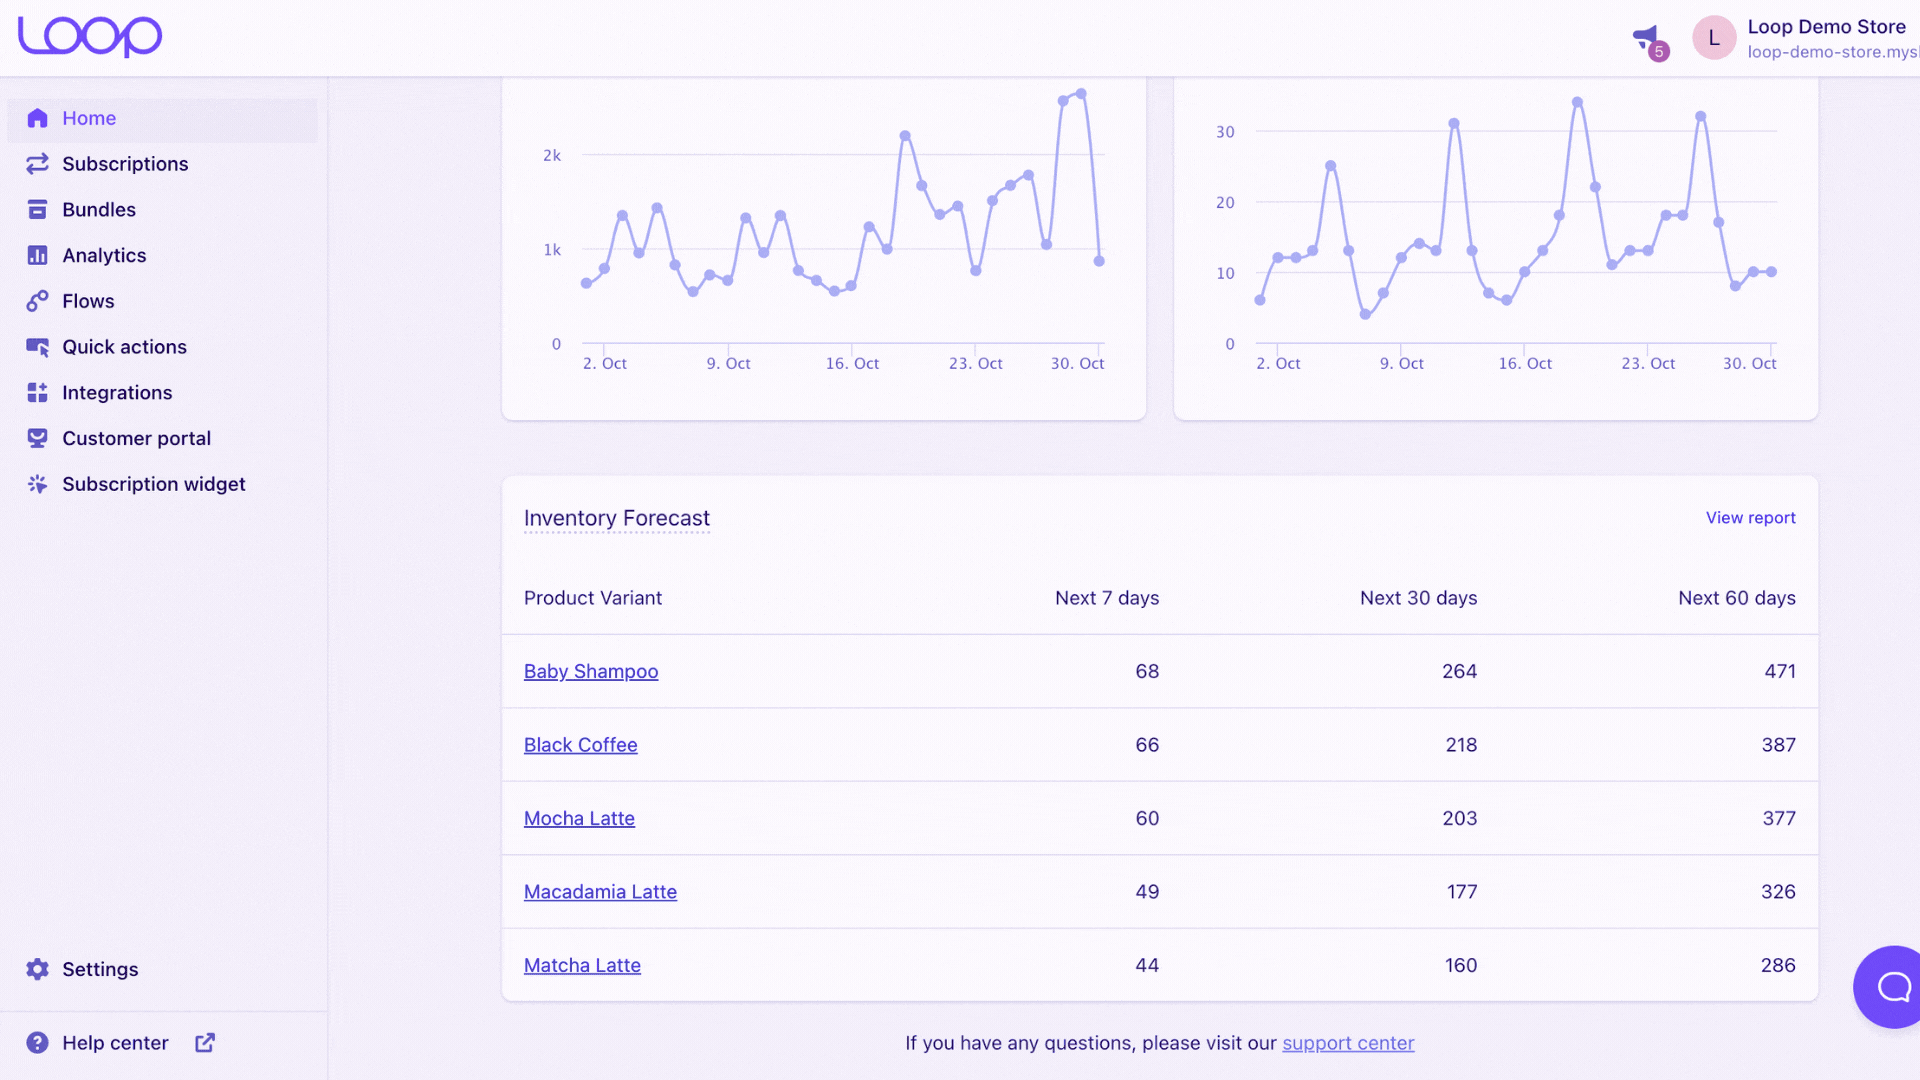Click the Inventory Forecast heading
Viewport: 1920px width, 1080px height.
tap(617, 518)
